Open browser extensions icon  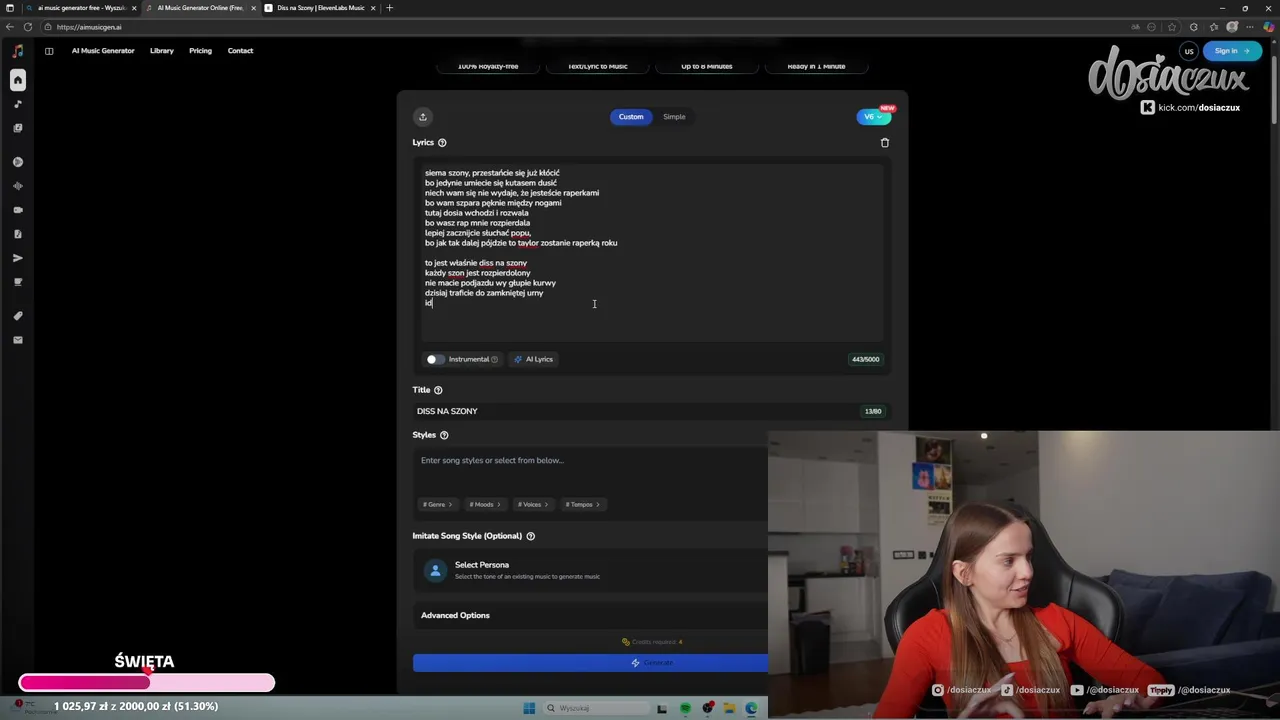tap(1194, 27)
